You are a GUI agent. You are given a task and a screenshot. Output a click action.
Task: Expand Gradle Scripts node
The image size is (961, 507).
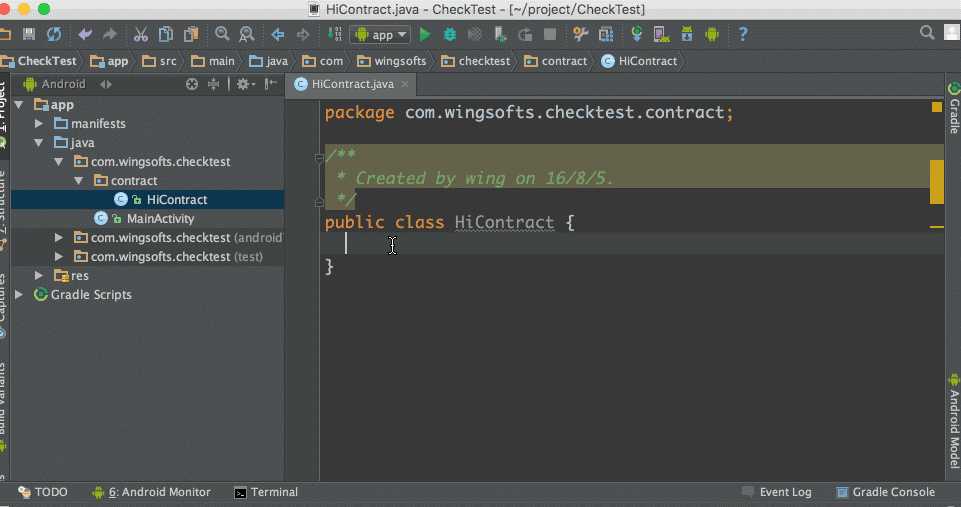pyautogui.click(x=19, y=294)
